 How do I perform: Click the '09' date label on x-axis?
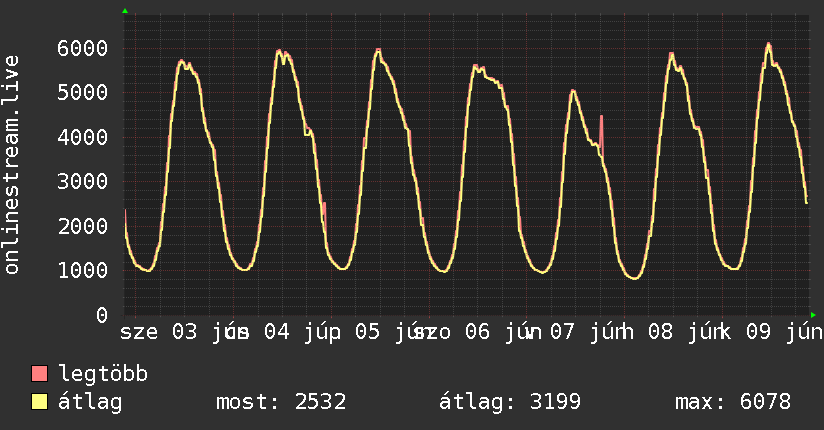tap(758, 332)
